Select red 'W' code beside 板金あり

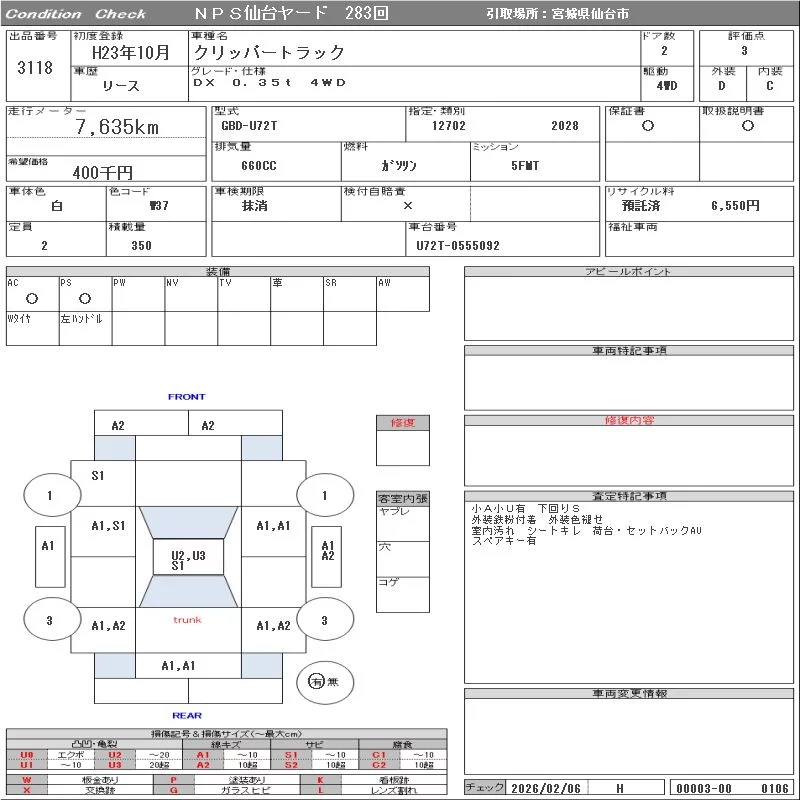pyautogui.click(x=27, y=780)
